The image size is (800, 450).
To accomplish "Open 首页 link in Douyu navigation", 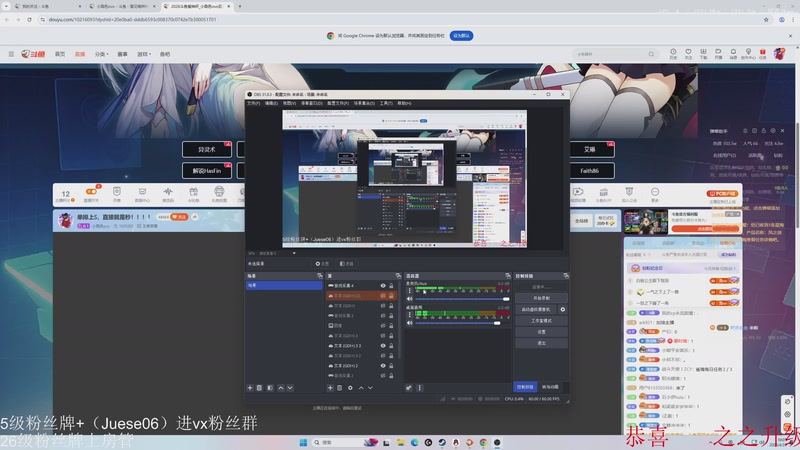I will 60,54.
